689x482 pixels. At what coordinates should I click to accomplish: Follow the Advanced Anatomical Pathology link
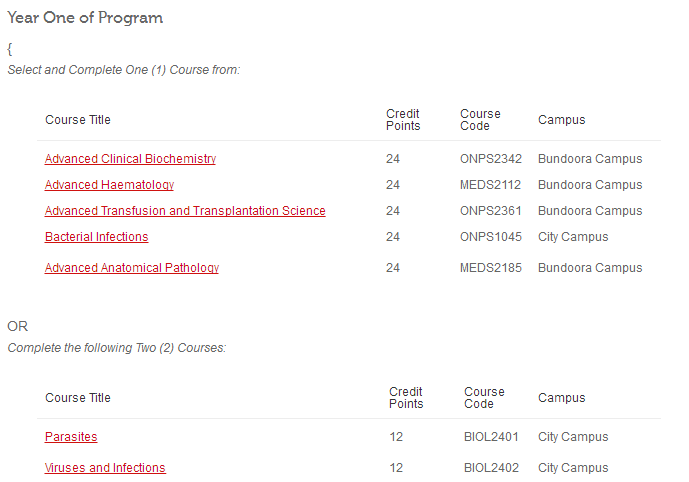(132, 268)
